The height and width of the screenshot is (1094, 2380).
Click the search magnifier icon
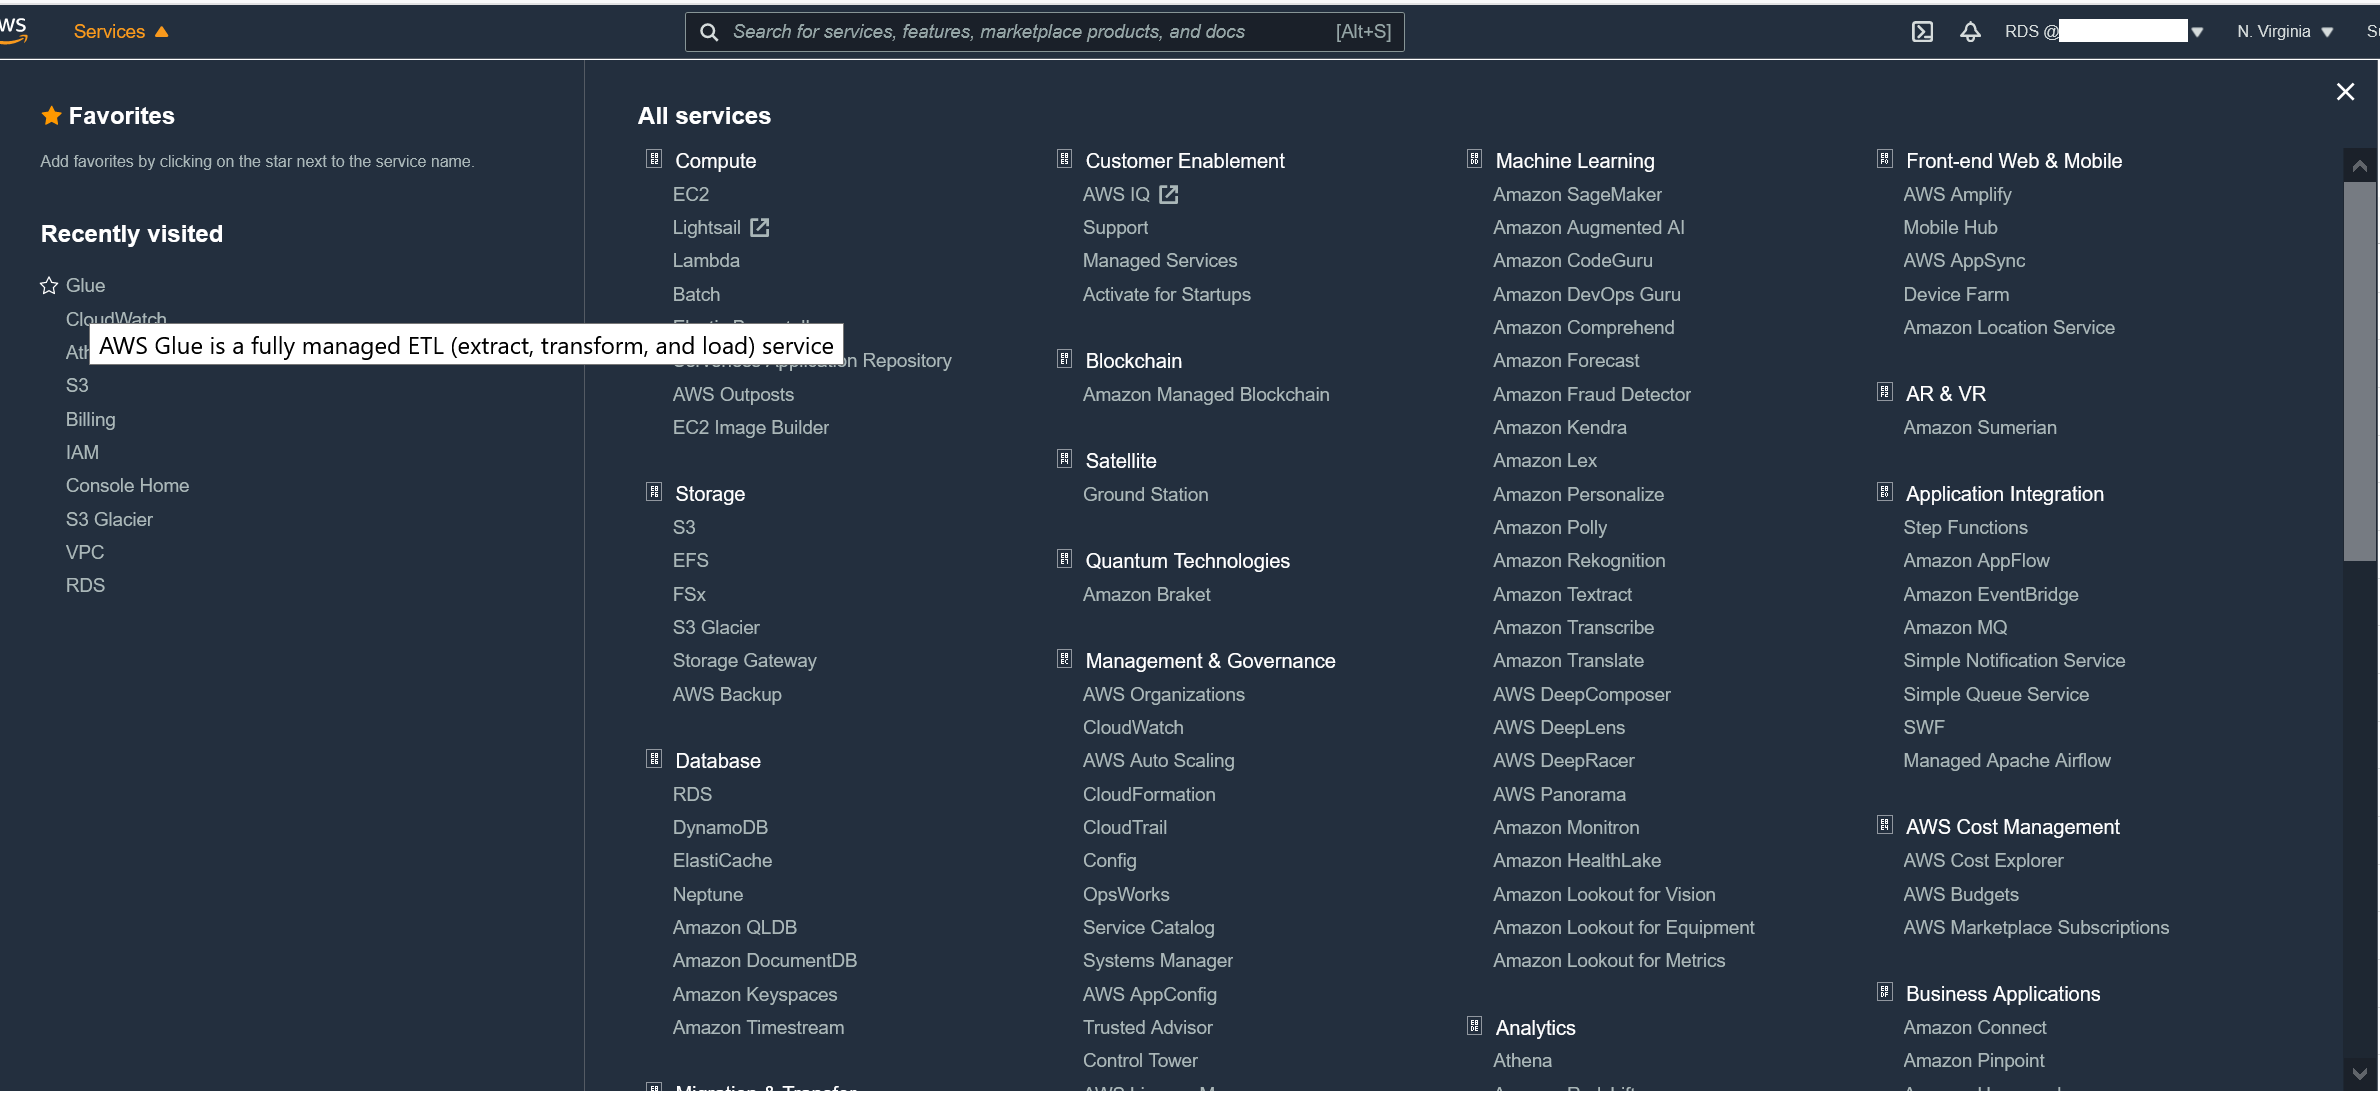708,32
